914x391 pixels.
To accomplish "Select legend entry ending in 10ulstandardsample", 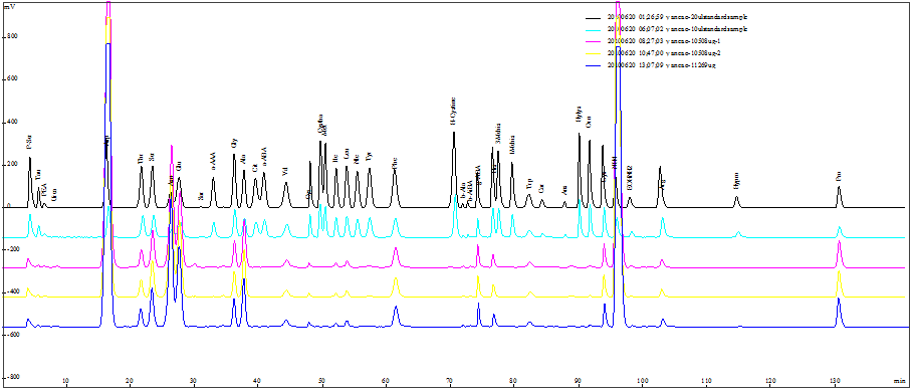I will point(677,29).
